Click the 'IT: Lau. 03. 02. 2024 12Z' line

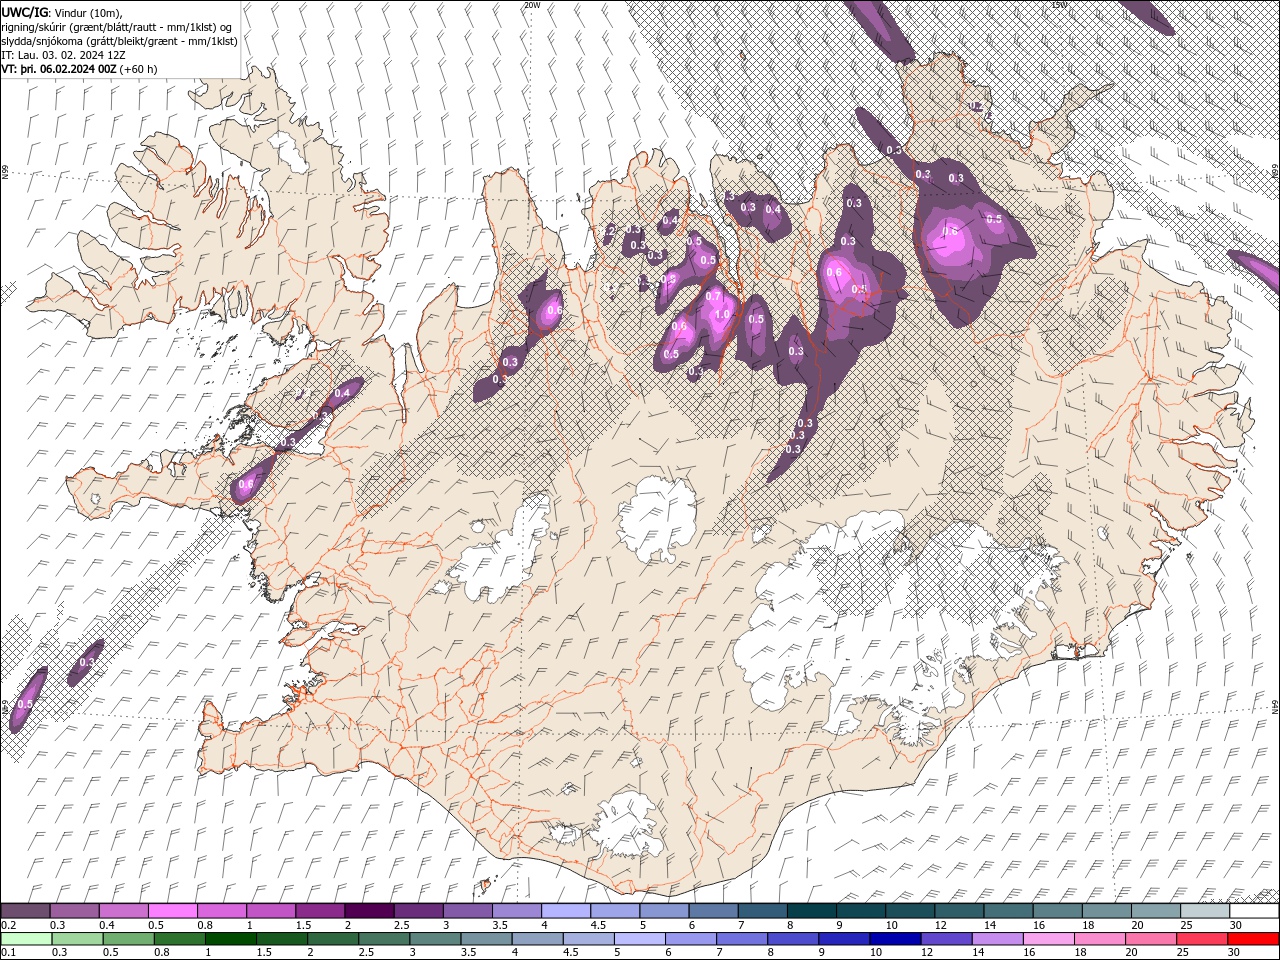pos(63,55)
